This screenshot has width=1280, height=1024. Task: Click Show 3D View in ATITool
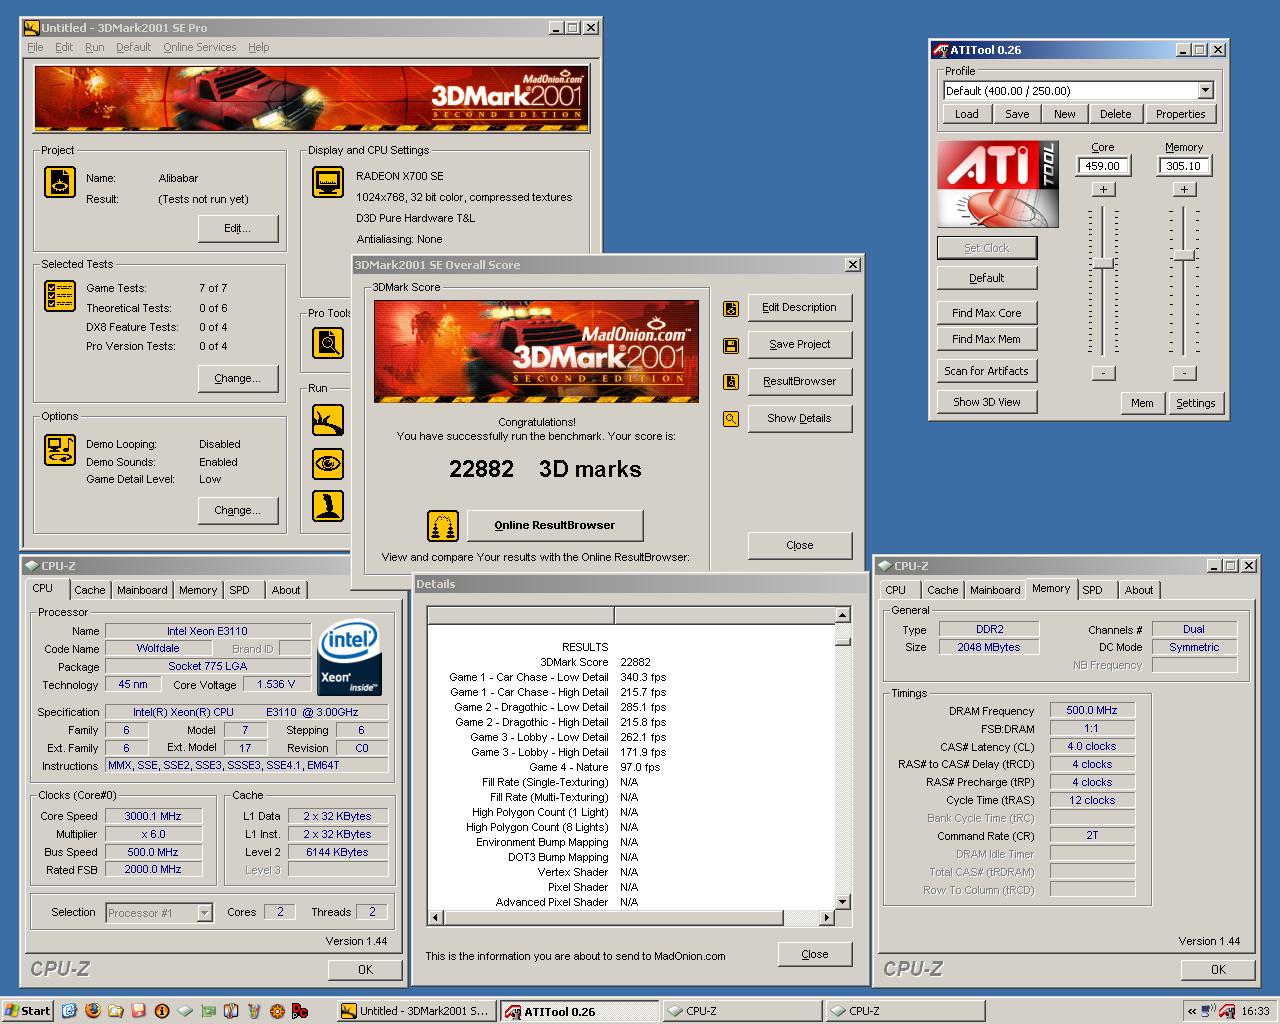(x=987, y=402)
